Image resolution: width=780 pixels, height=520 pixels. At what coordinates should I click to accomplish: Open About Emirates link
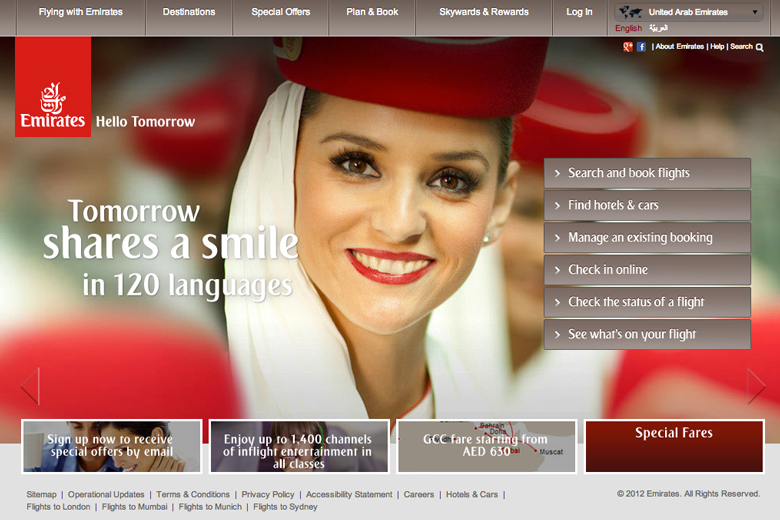click(680, 46)
